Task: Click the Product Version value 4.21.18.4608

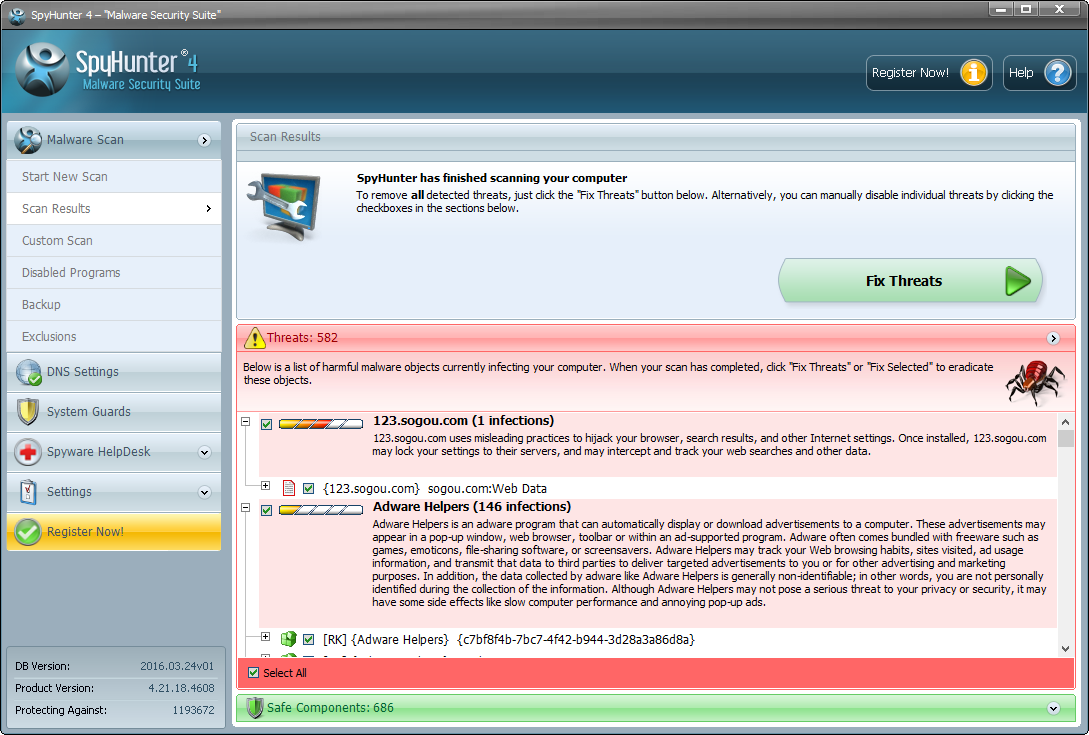Action: click(181, 688)
